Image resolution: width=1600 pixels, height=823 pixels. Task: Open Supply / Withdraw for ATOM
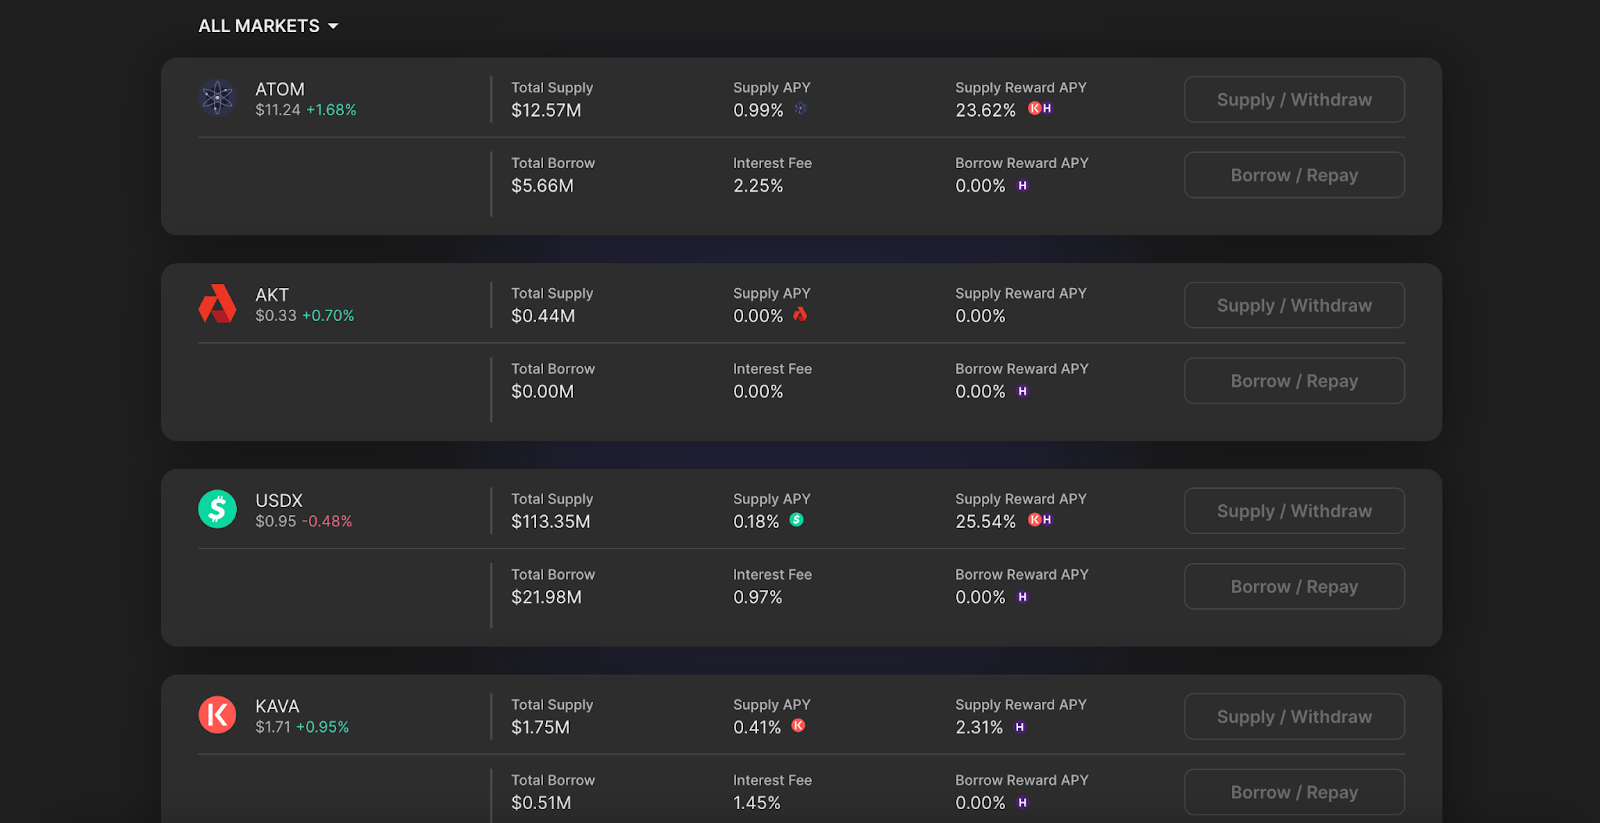coord(1294,99)
